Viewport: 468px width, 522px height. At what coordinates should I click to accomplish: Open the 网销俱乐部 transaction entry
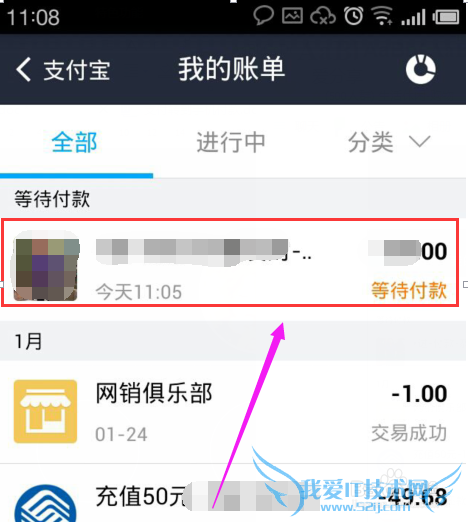[x=233, y=412]
